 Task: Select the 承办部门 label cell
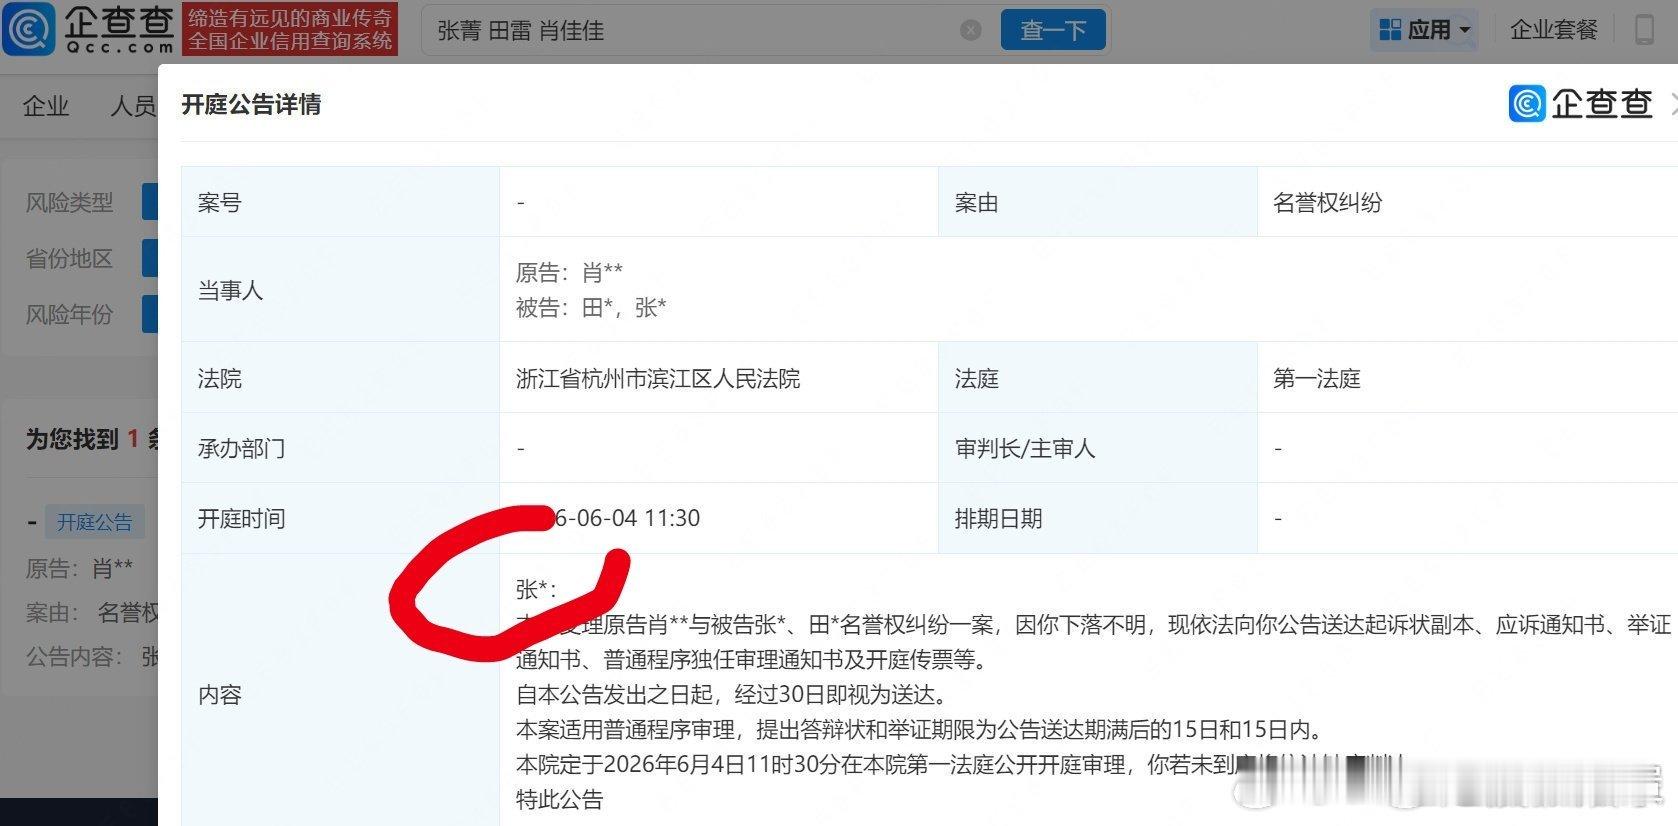tap(340, 448)
